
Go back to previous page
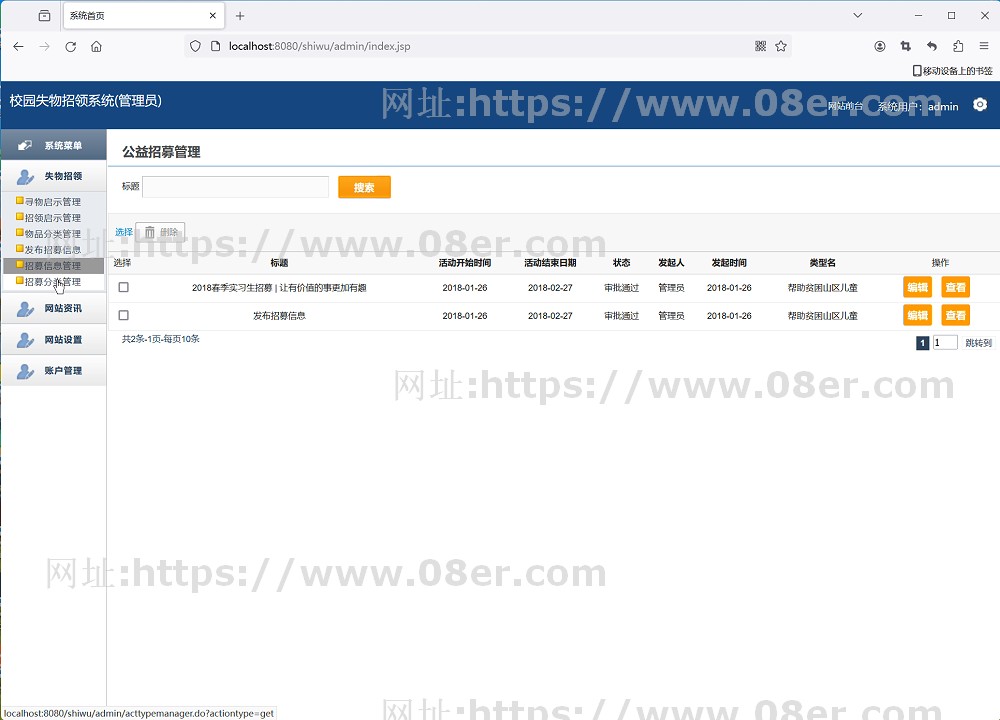point(18,46)
